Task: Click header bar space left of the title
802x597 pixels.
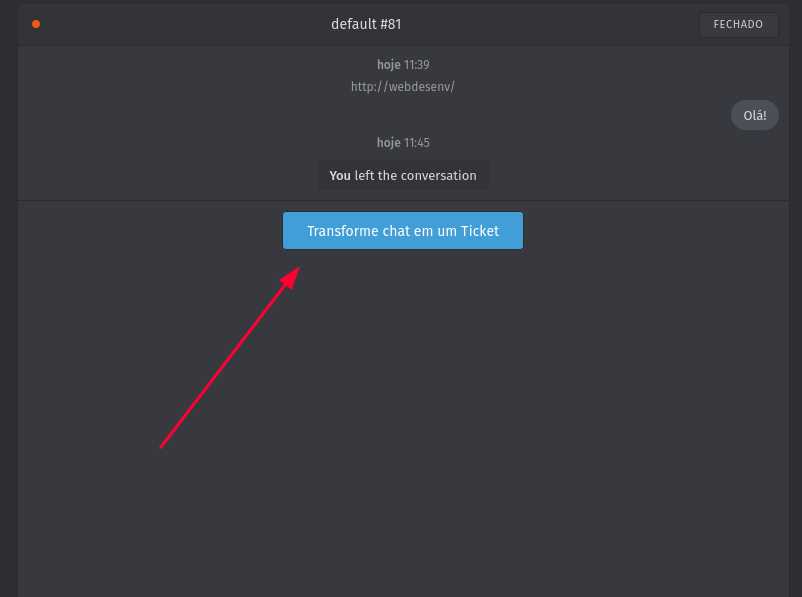Action: (180, 24)
